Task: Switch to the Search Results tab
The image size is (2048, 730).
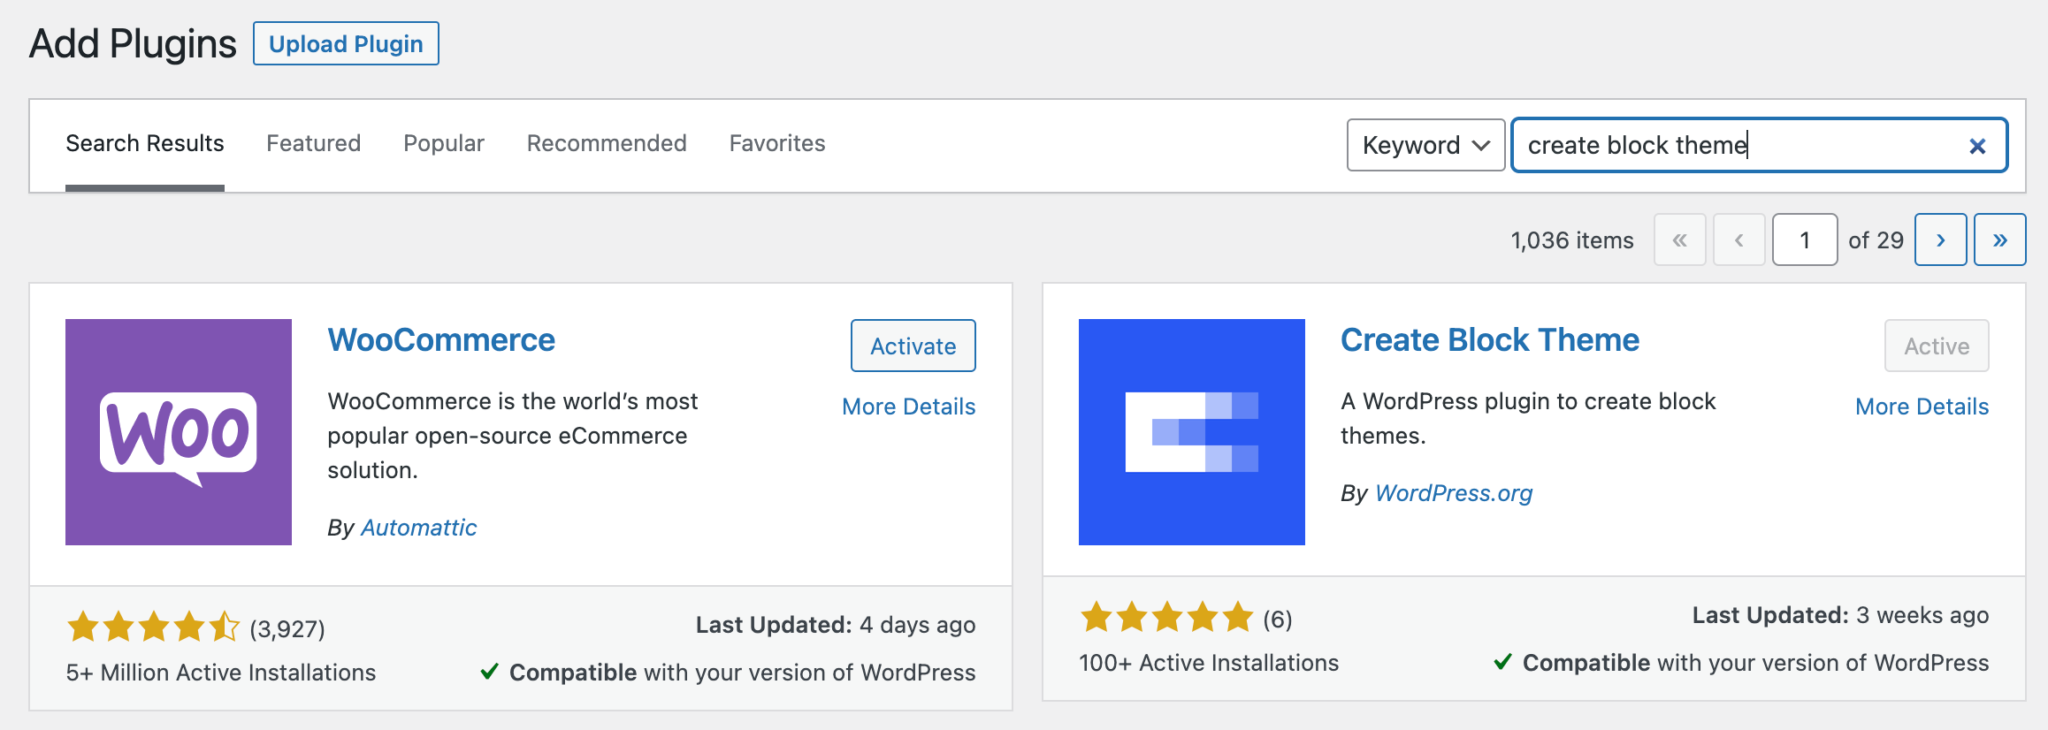Action: pyautogui.click(x=145, y=143)
